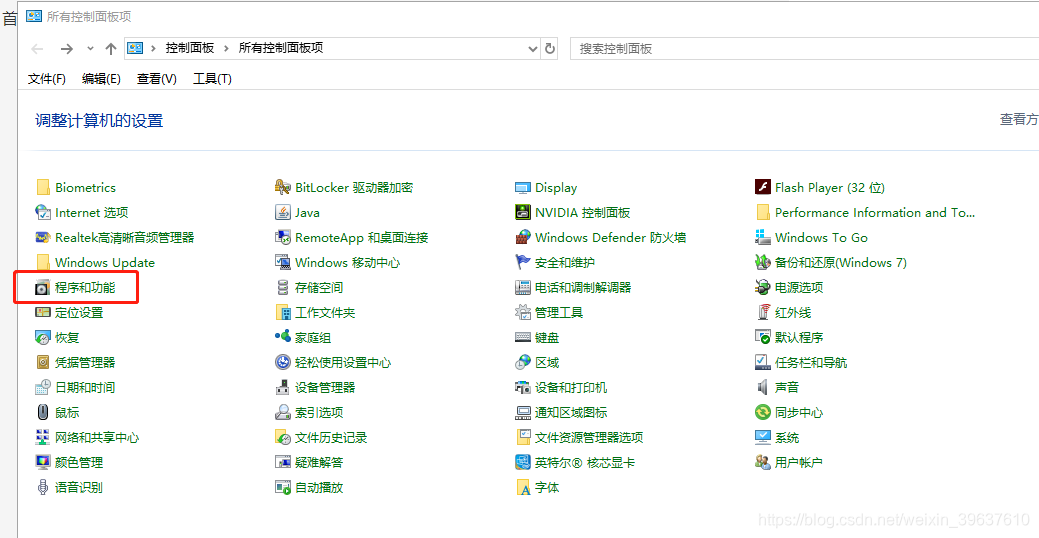Open the 文件资源管理器选项 link
This screenshot has width=1039, height=538.
pyautogui.click(x=589, y=437)
